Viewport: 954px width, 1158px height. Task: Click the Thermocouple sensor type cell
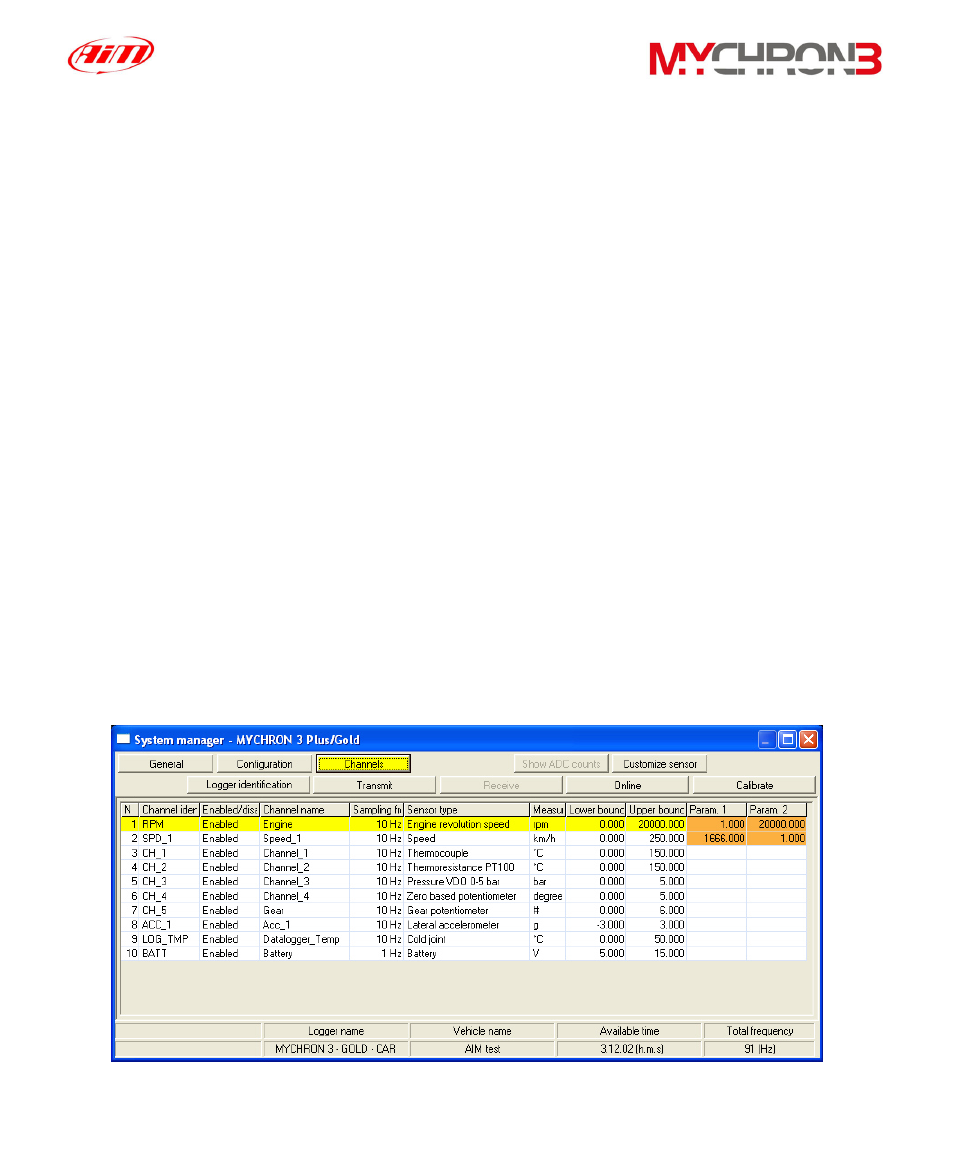(x=467, y=853)
